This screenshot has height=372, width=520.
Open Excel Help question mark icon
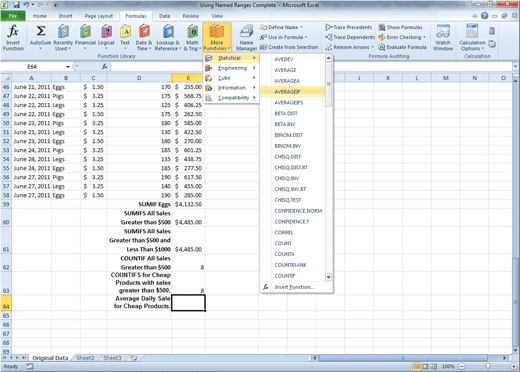tap(485, 16)
